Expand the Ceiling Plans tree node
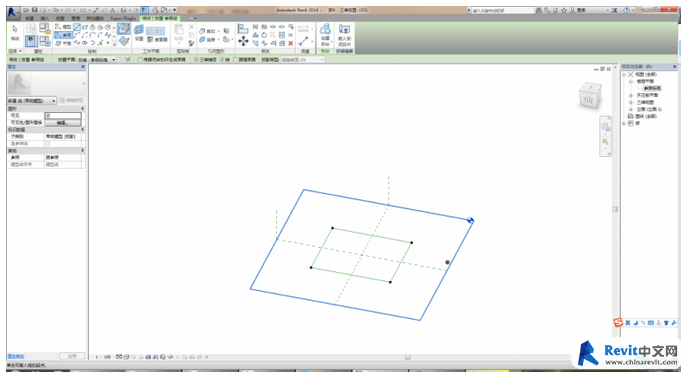The height and width of the screenshot is (374, 688). point(631,95)
